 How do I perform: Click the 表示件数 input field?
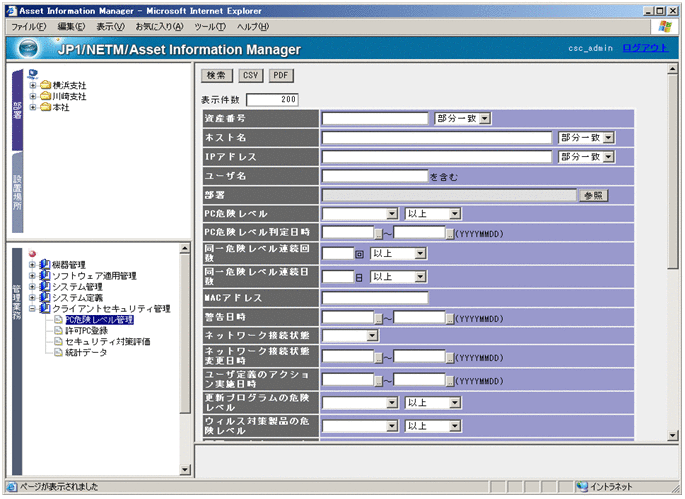coord(272,100)
